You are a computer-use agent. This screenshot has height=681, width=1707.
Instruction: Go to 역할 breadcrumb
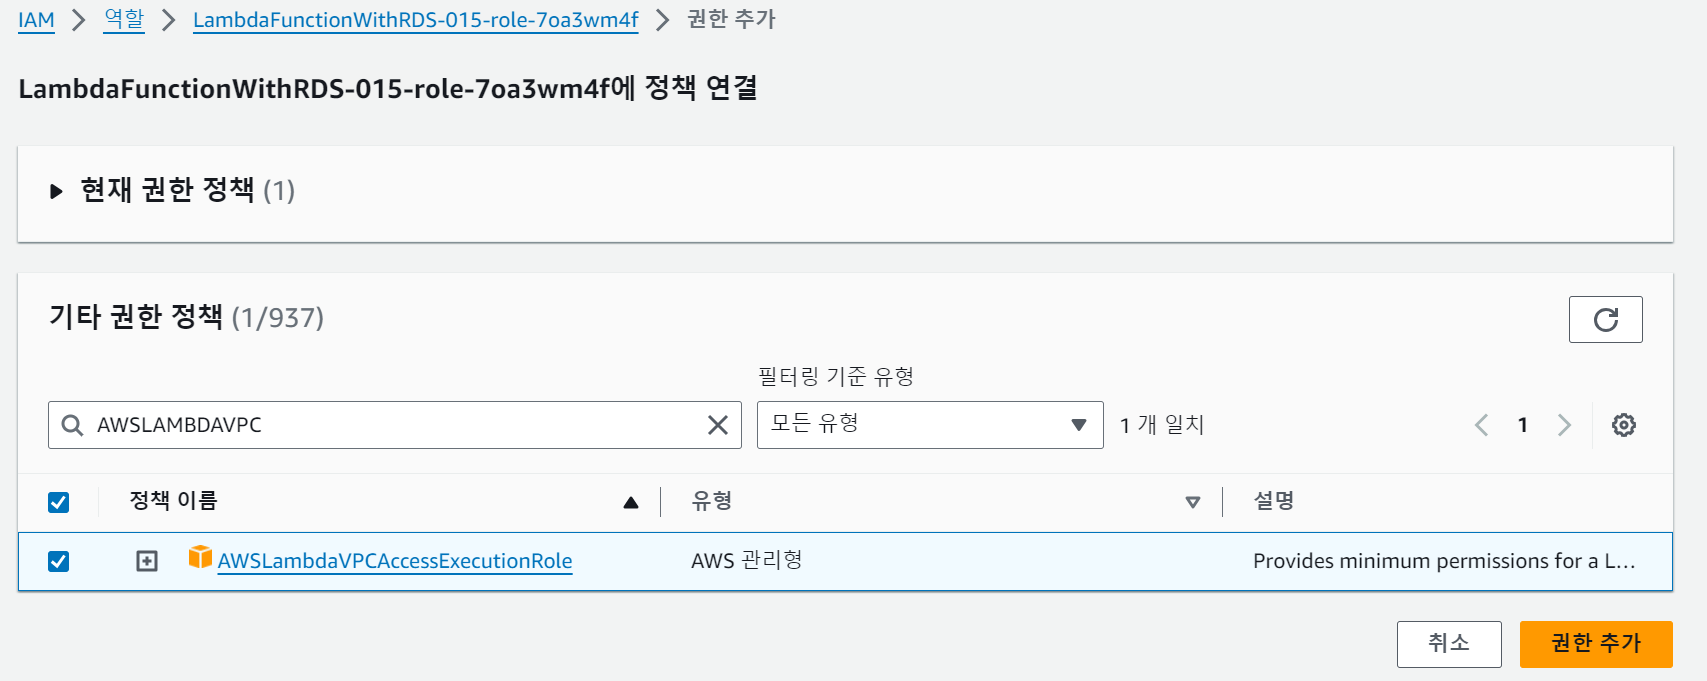click(x=124, y=20)
